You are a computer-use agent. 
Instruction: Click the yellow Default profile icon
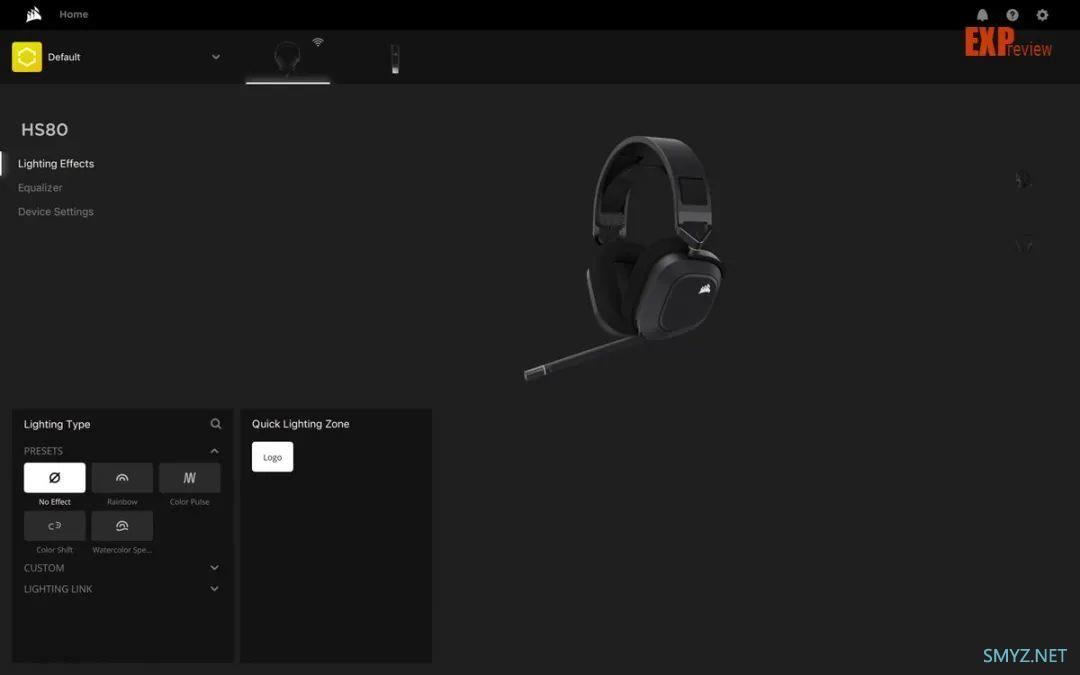27,57
